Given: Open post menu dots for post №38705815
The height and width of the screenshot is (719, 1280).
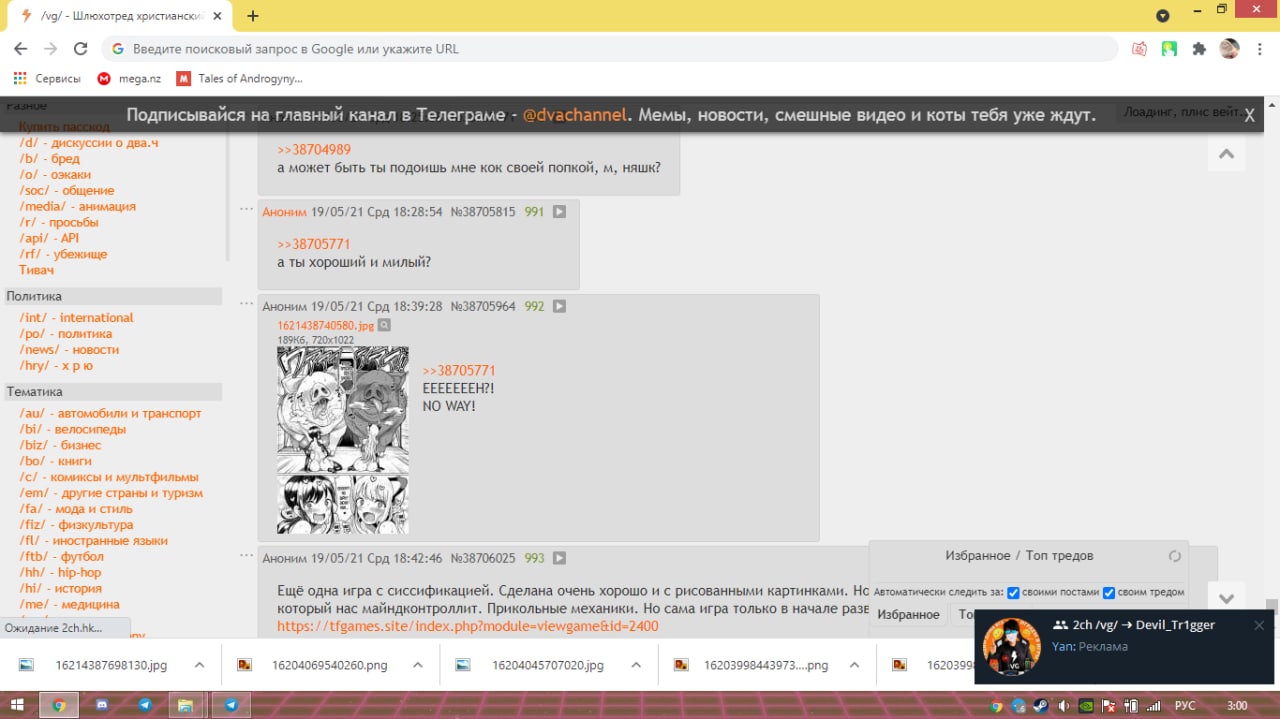Looking at the screenshot, I should (247, 209).
